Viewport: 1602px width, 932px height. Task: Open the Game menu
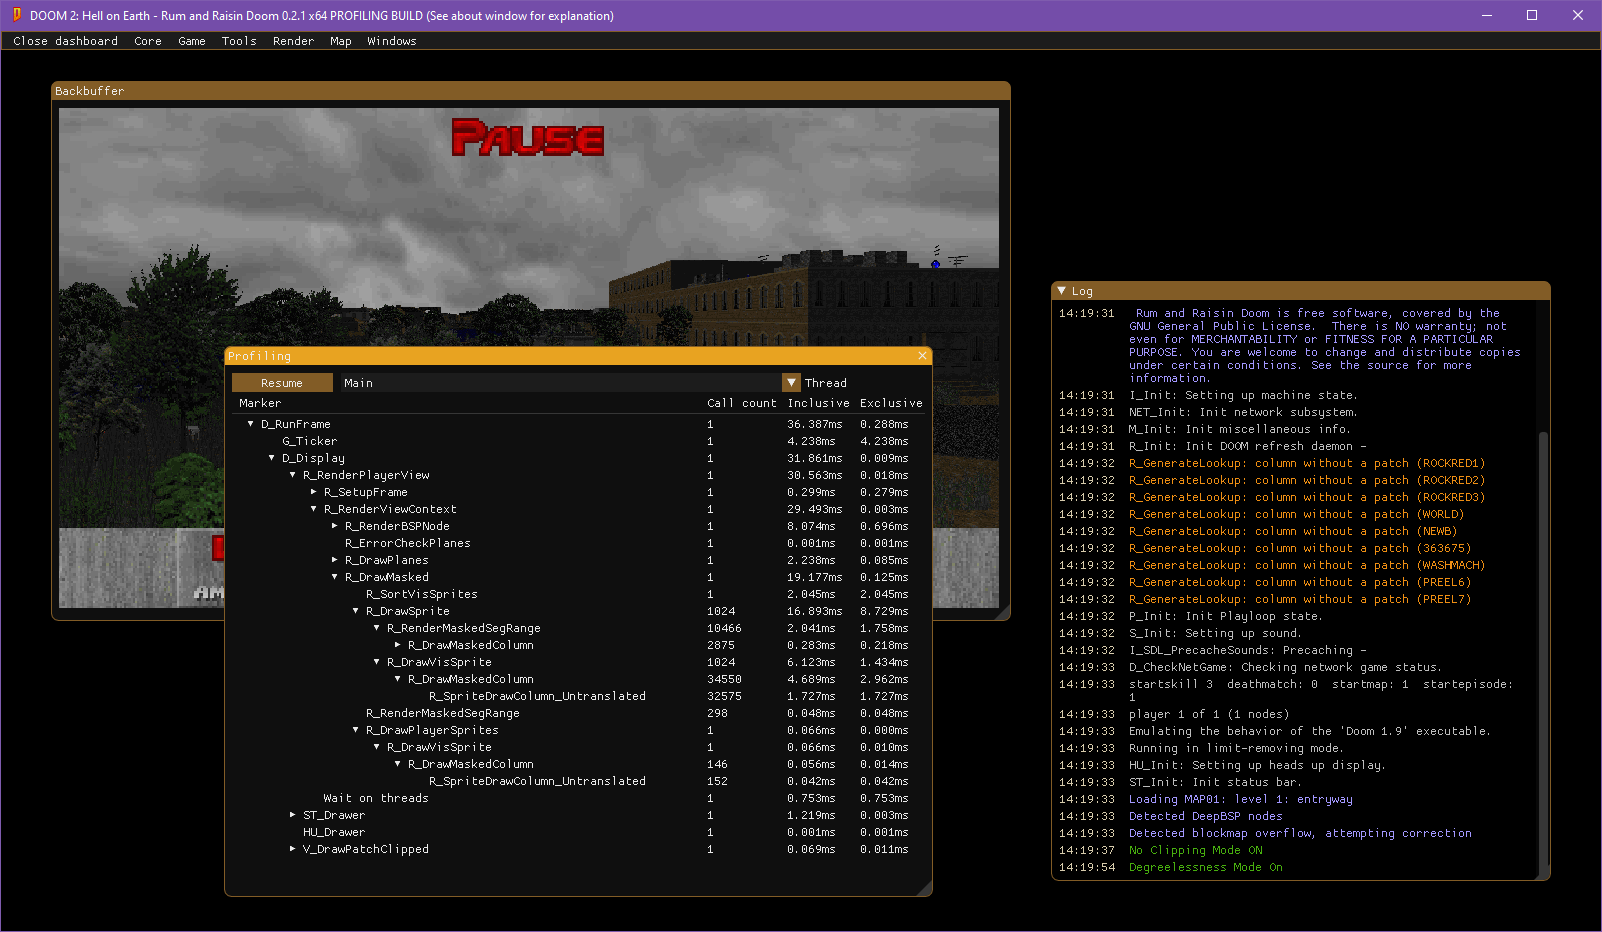[192, 41]
